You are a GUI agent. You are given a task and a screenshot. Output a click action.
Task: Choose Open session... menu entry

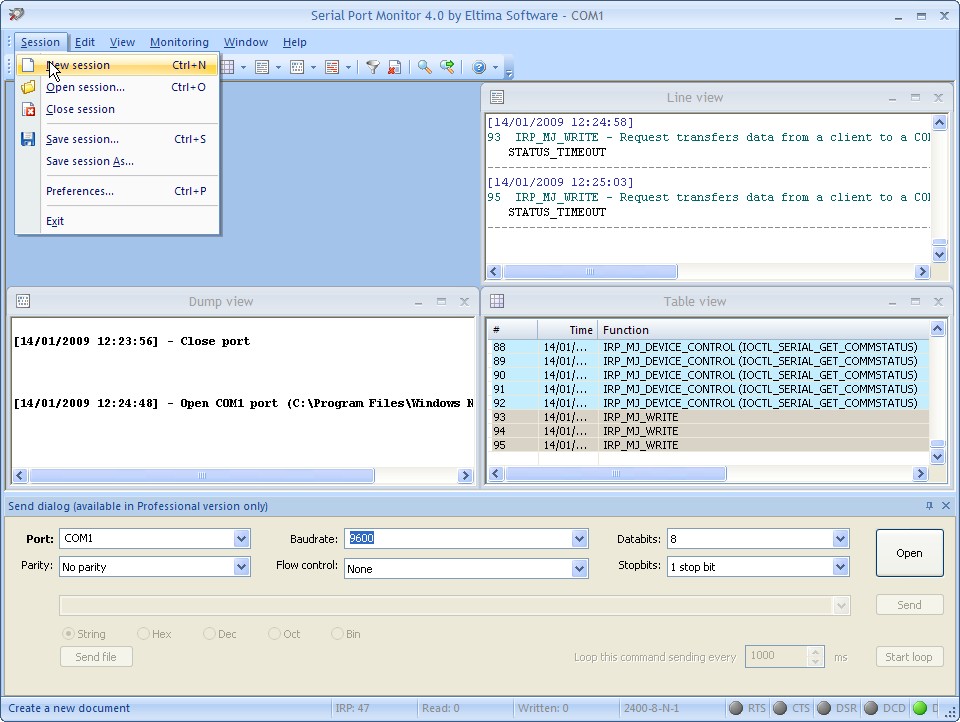(117, 87)
